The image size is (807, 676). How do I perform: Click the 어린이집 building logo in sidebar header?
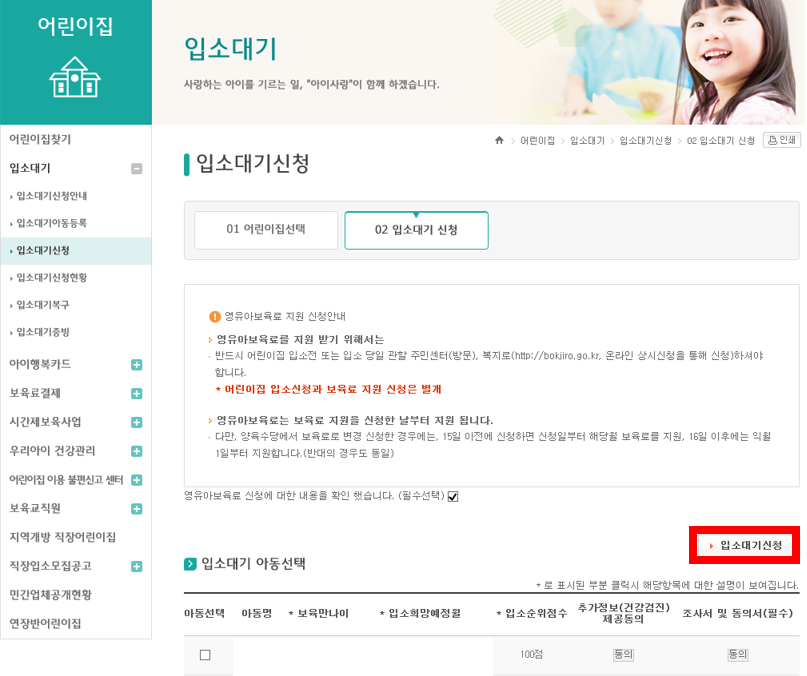point(75,78)
